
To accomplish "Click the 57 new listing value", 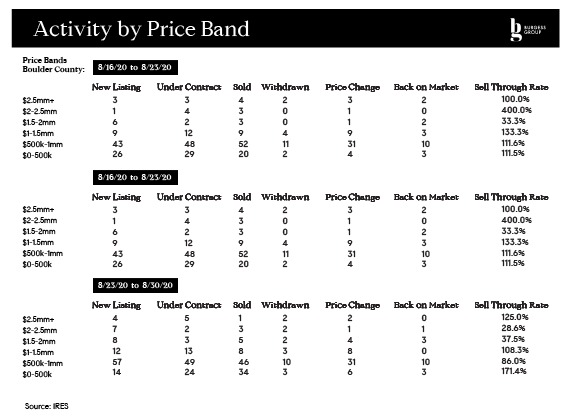I will (x=117, y=362).
